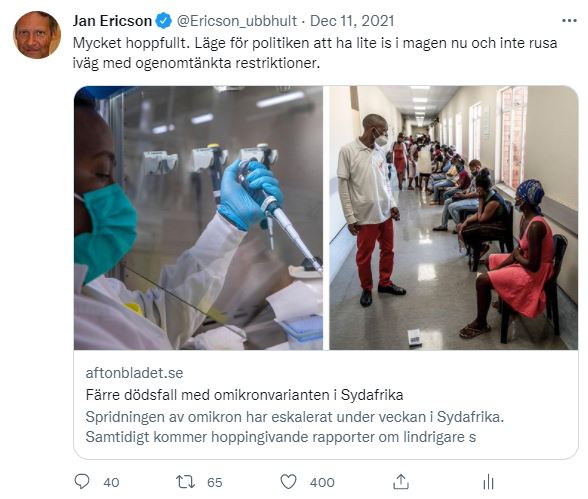Open the @Ericson_ubbhult handle link
Screen dimensions: 588x499
click(x=237, y=21)
